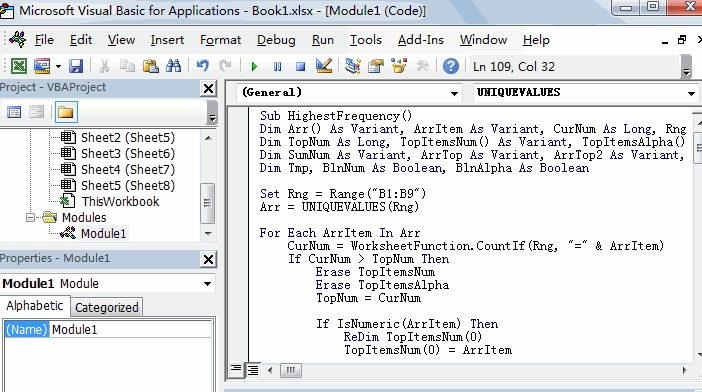The width and height of the screenshot is (702, 392).
Task: Open the Run menu
Action: pyautogui.click(x=323, y=40)
